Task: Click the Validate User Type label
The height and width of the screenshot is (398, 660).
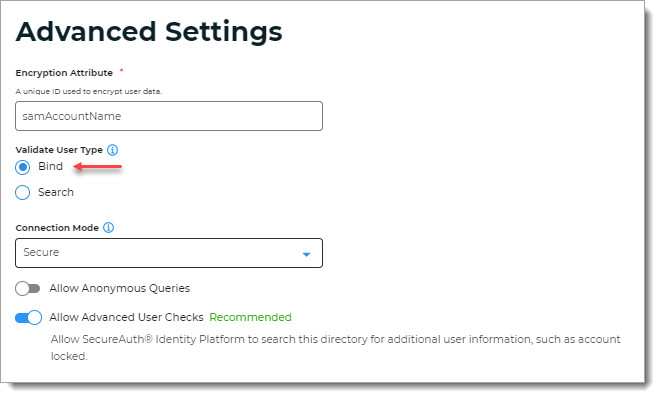Action: point(59,150)
